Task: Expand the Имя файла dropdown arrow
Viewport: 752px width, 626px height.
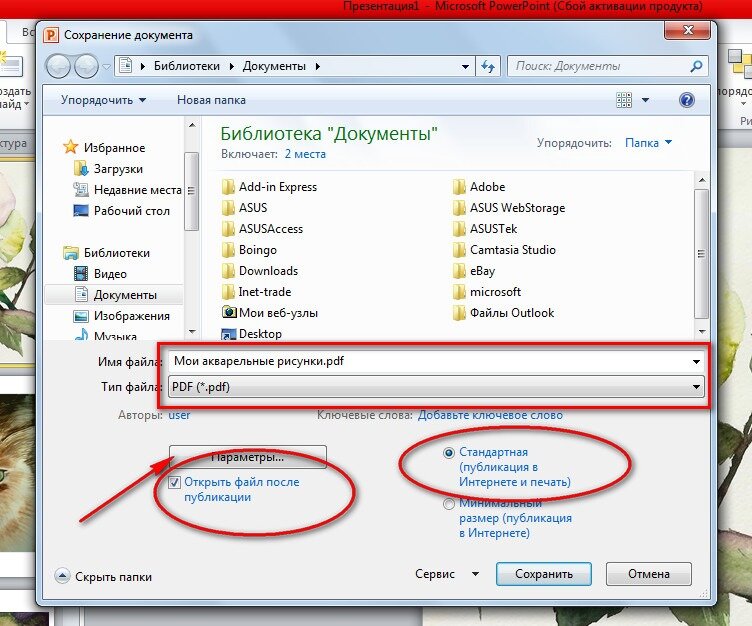Action: 696,361
